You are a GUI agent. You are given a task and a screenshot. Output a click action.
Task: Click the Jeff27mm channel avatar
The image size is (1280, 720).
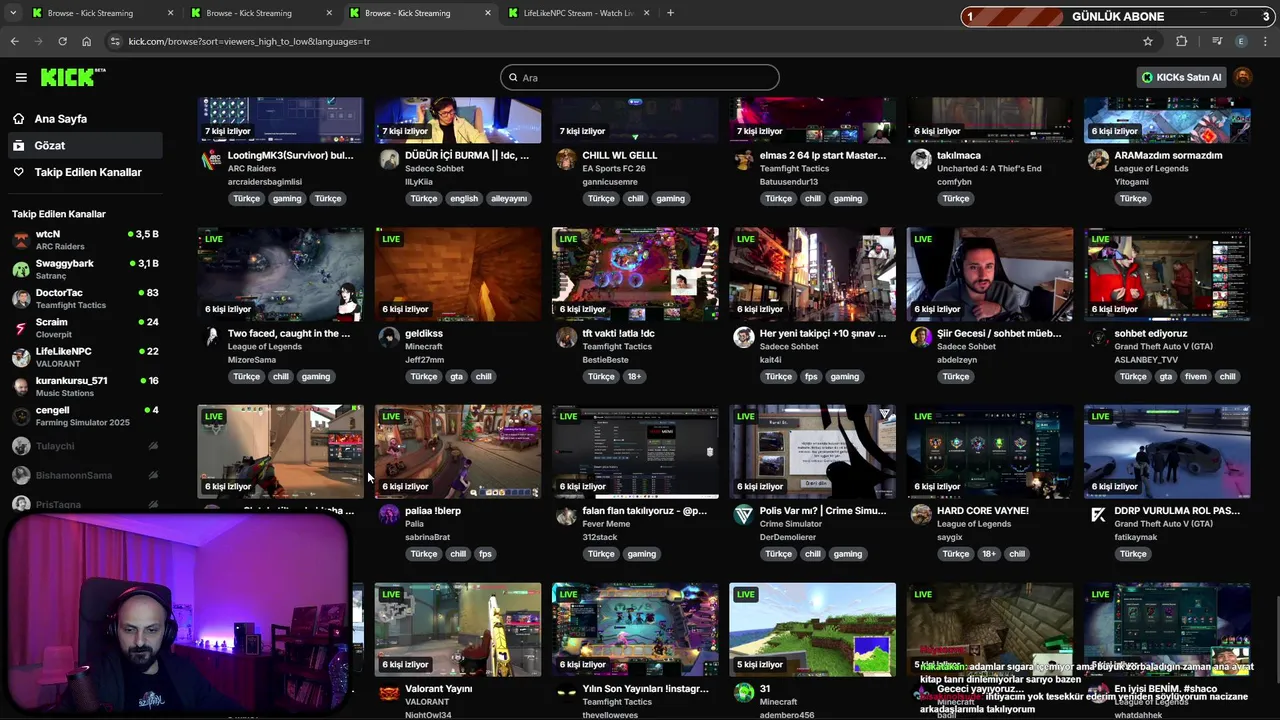[x=389, y=337]
